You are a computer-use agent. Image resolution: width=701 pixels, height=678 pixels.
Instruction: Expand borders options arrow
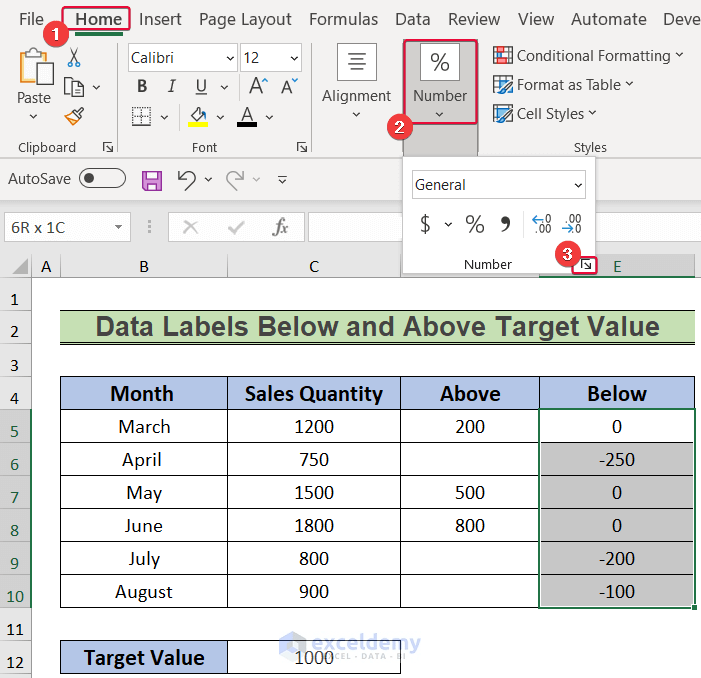[x=165, y=118]
